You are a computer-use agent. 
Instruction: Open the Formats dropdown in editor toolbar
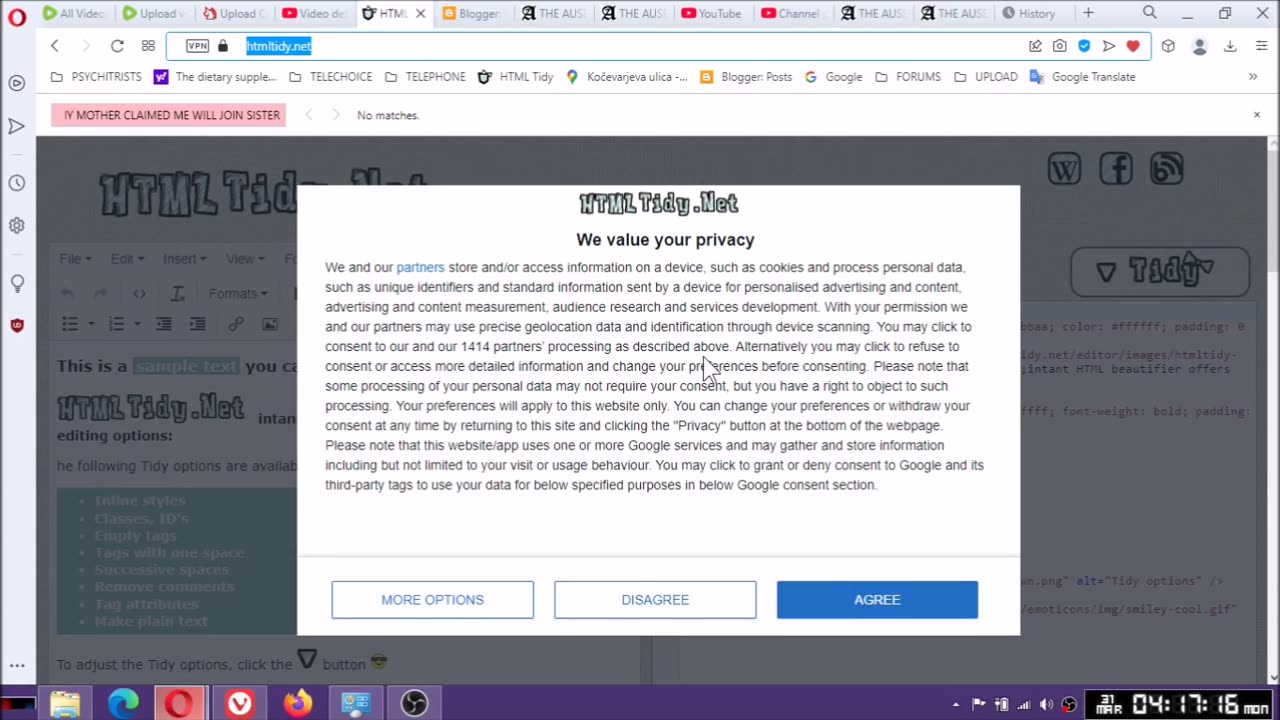[238, 293]
